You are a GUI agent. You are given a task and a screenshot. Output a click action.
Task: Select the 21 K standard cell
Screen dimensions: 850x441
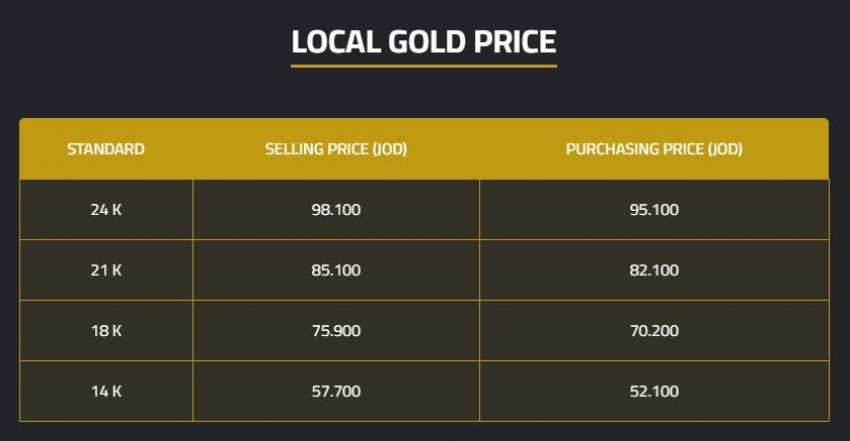pyautogui.click(x=106, y=270)
